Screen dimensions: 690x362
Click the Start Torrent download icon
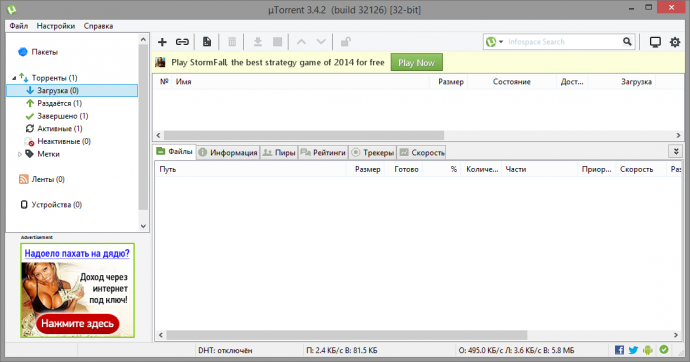click(257, 42)
